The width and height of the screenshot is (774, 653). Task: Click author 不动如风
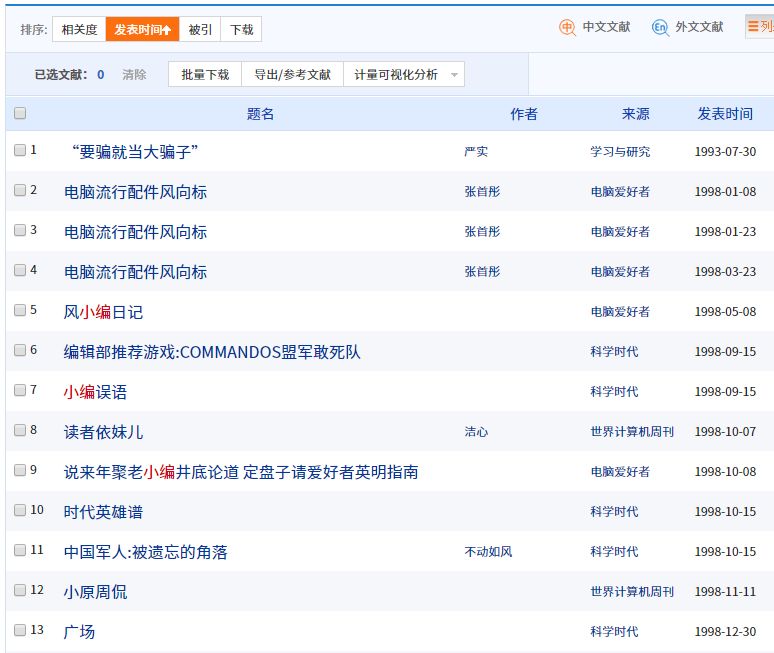[488, 552]
